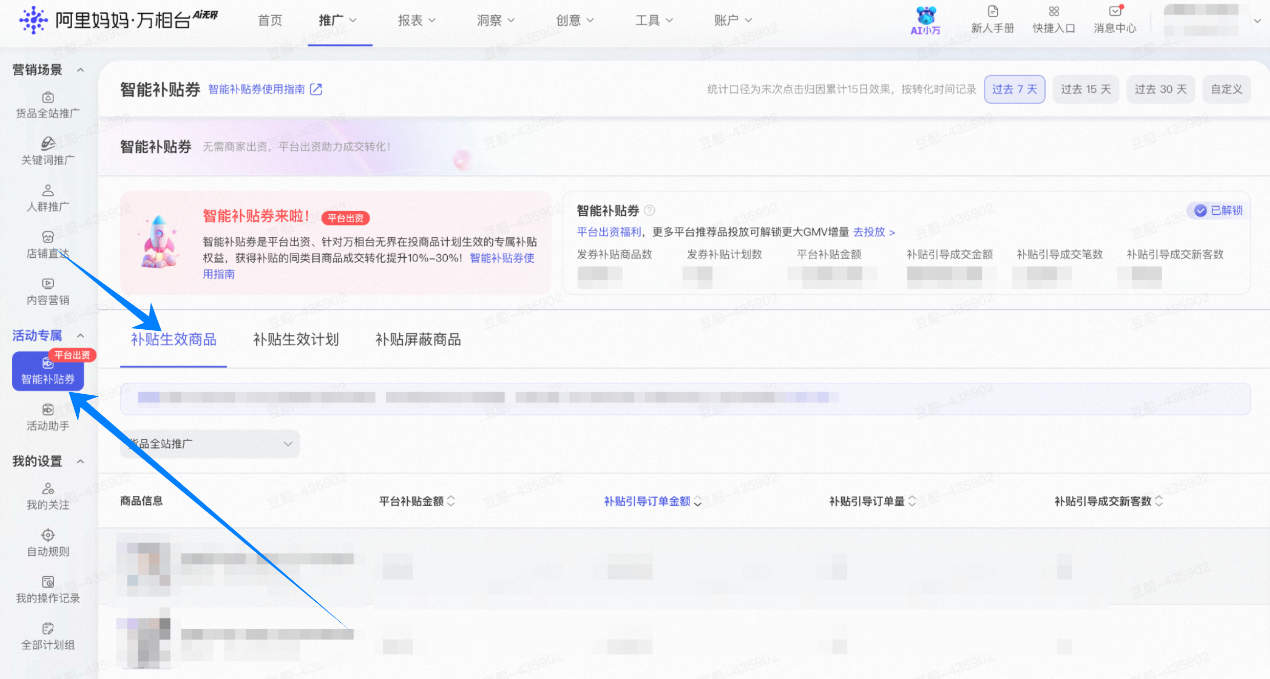The width and height of the screenshot is (1270, 679).
Task: Sort by 平台补贴金额 column
Action: point(451,501)
